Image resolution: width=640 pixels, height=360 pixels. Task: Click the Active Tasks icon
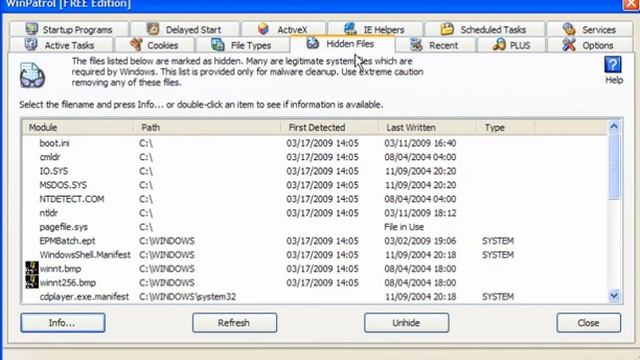click(x=31, y=44)
